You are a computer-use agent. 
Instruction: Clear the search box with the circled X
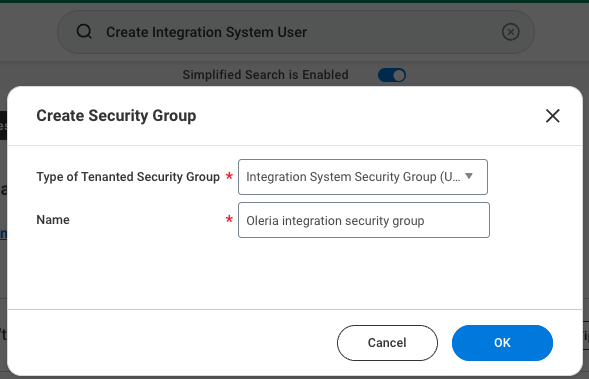pyautogui.click(x=510, y=32)
